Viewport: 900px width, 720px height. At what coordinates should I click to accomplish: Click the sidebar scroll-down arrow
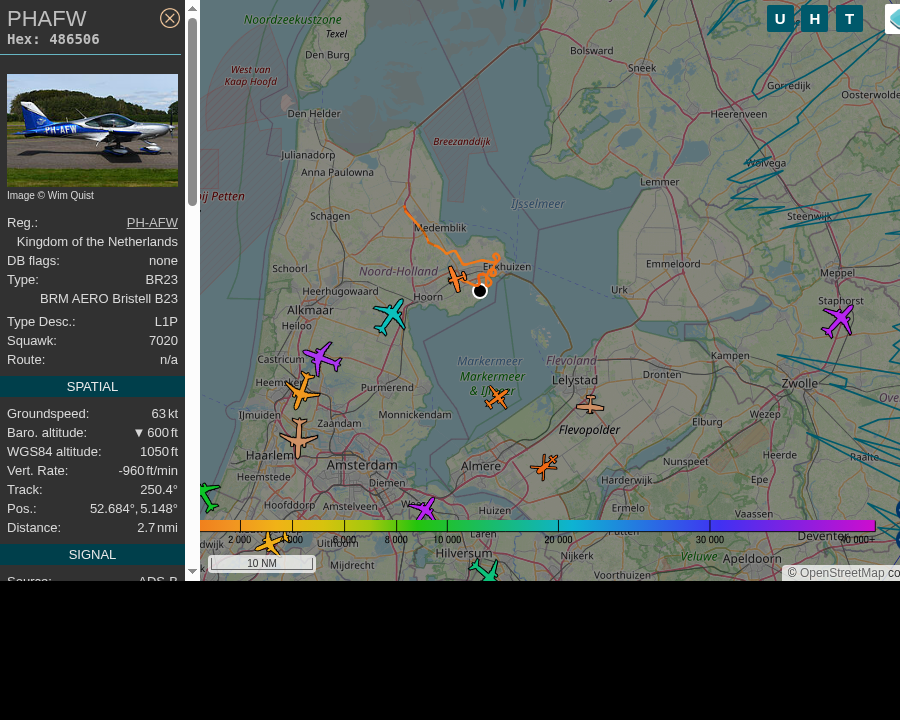(x=192, y=571)
